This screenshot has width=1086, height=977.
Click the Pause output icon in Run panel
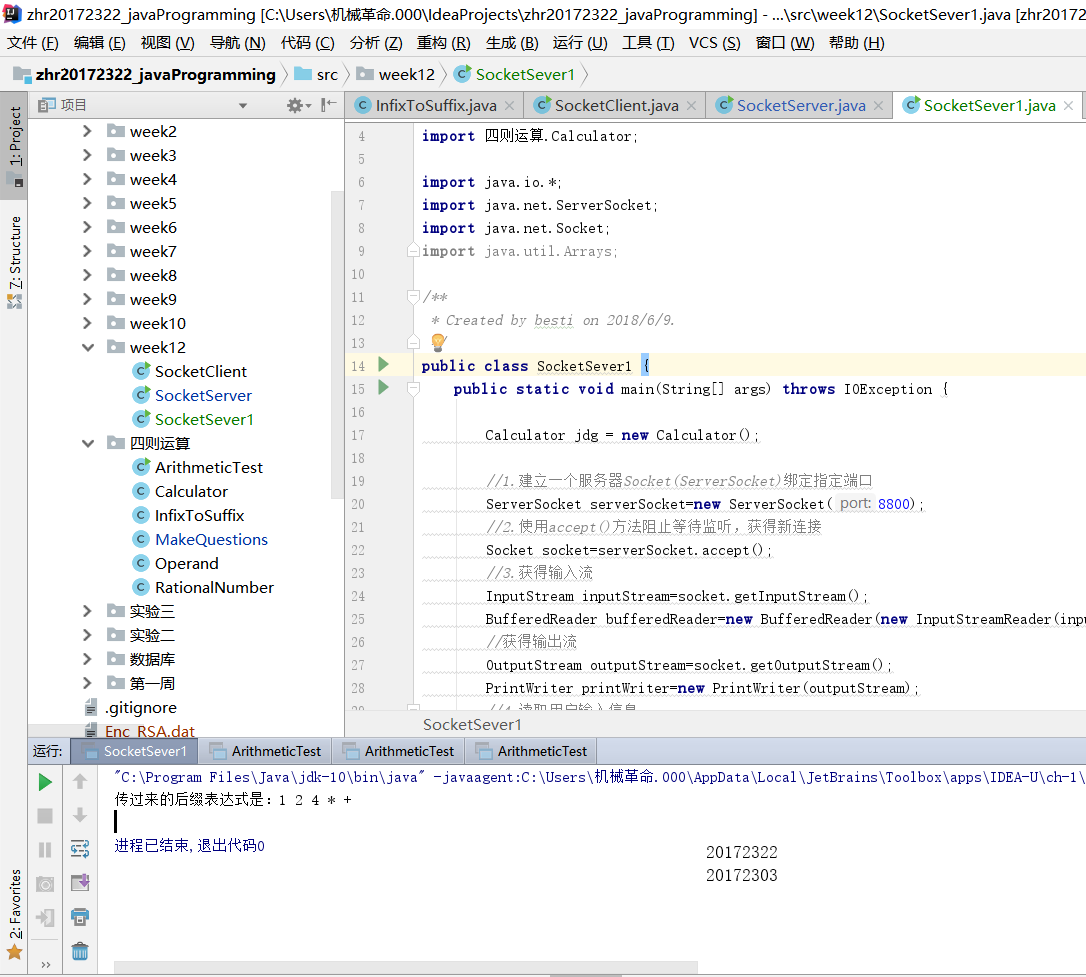[45, 850]
